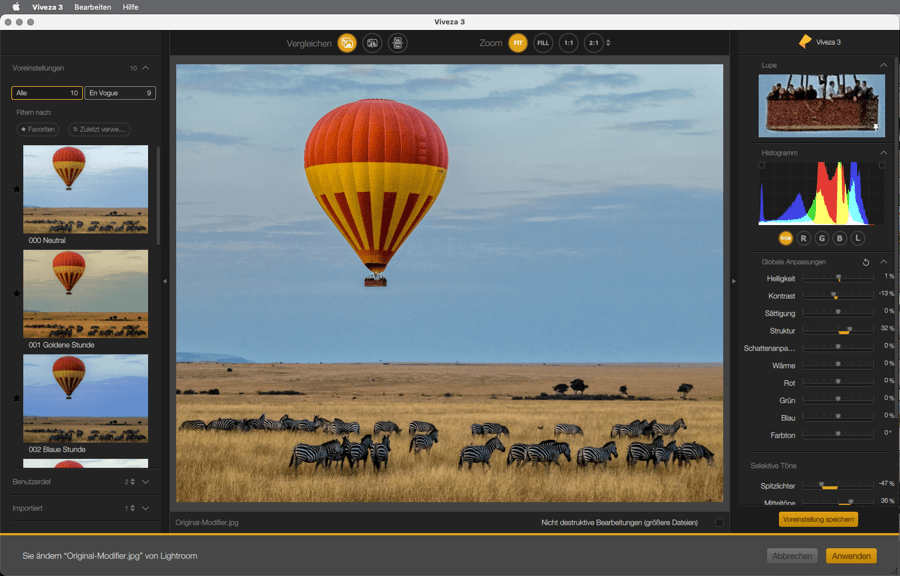
Task: Set zoom to 2:1
Action: click(x=593, y=43)
